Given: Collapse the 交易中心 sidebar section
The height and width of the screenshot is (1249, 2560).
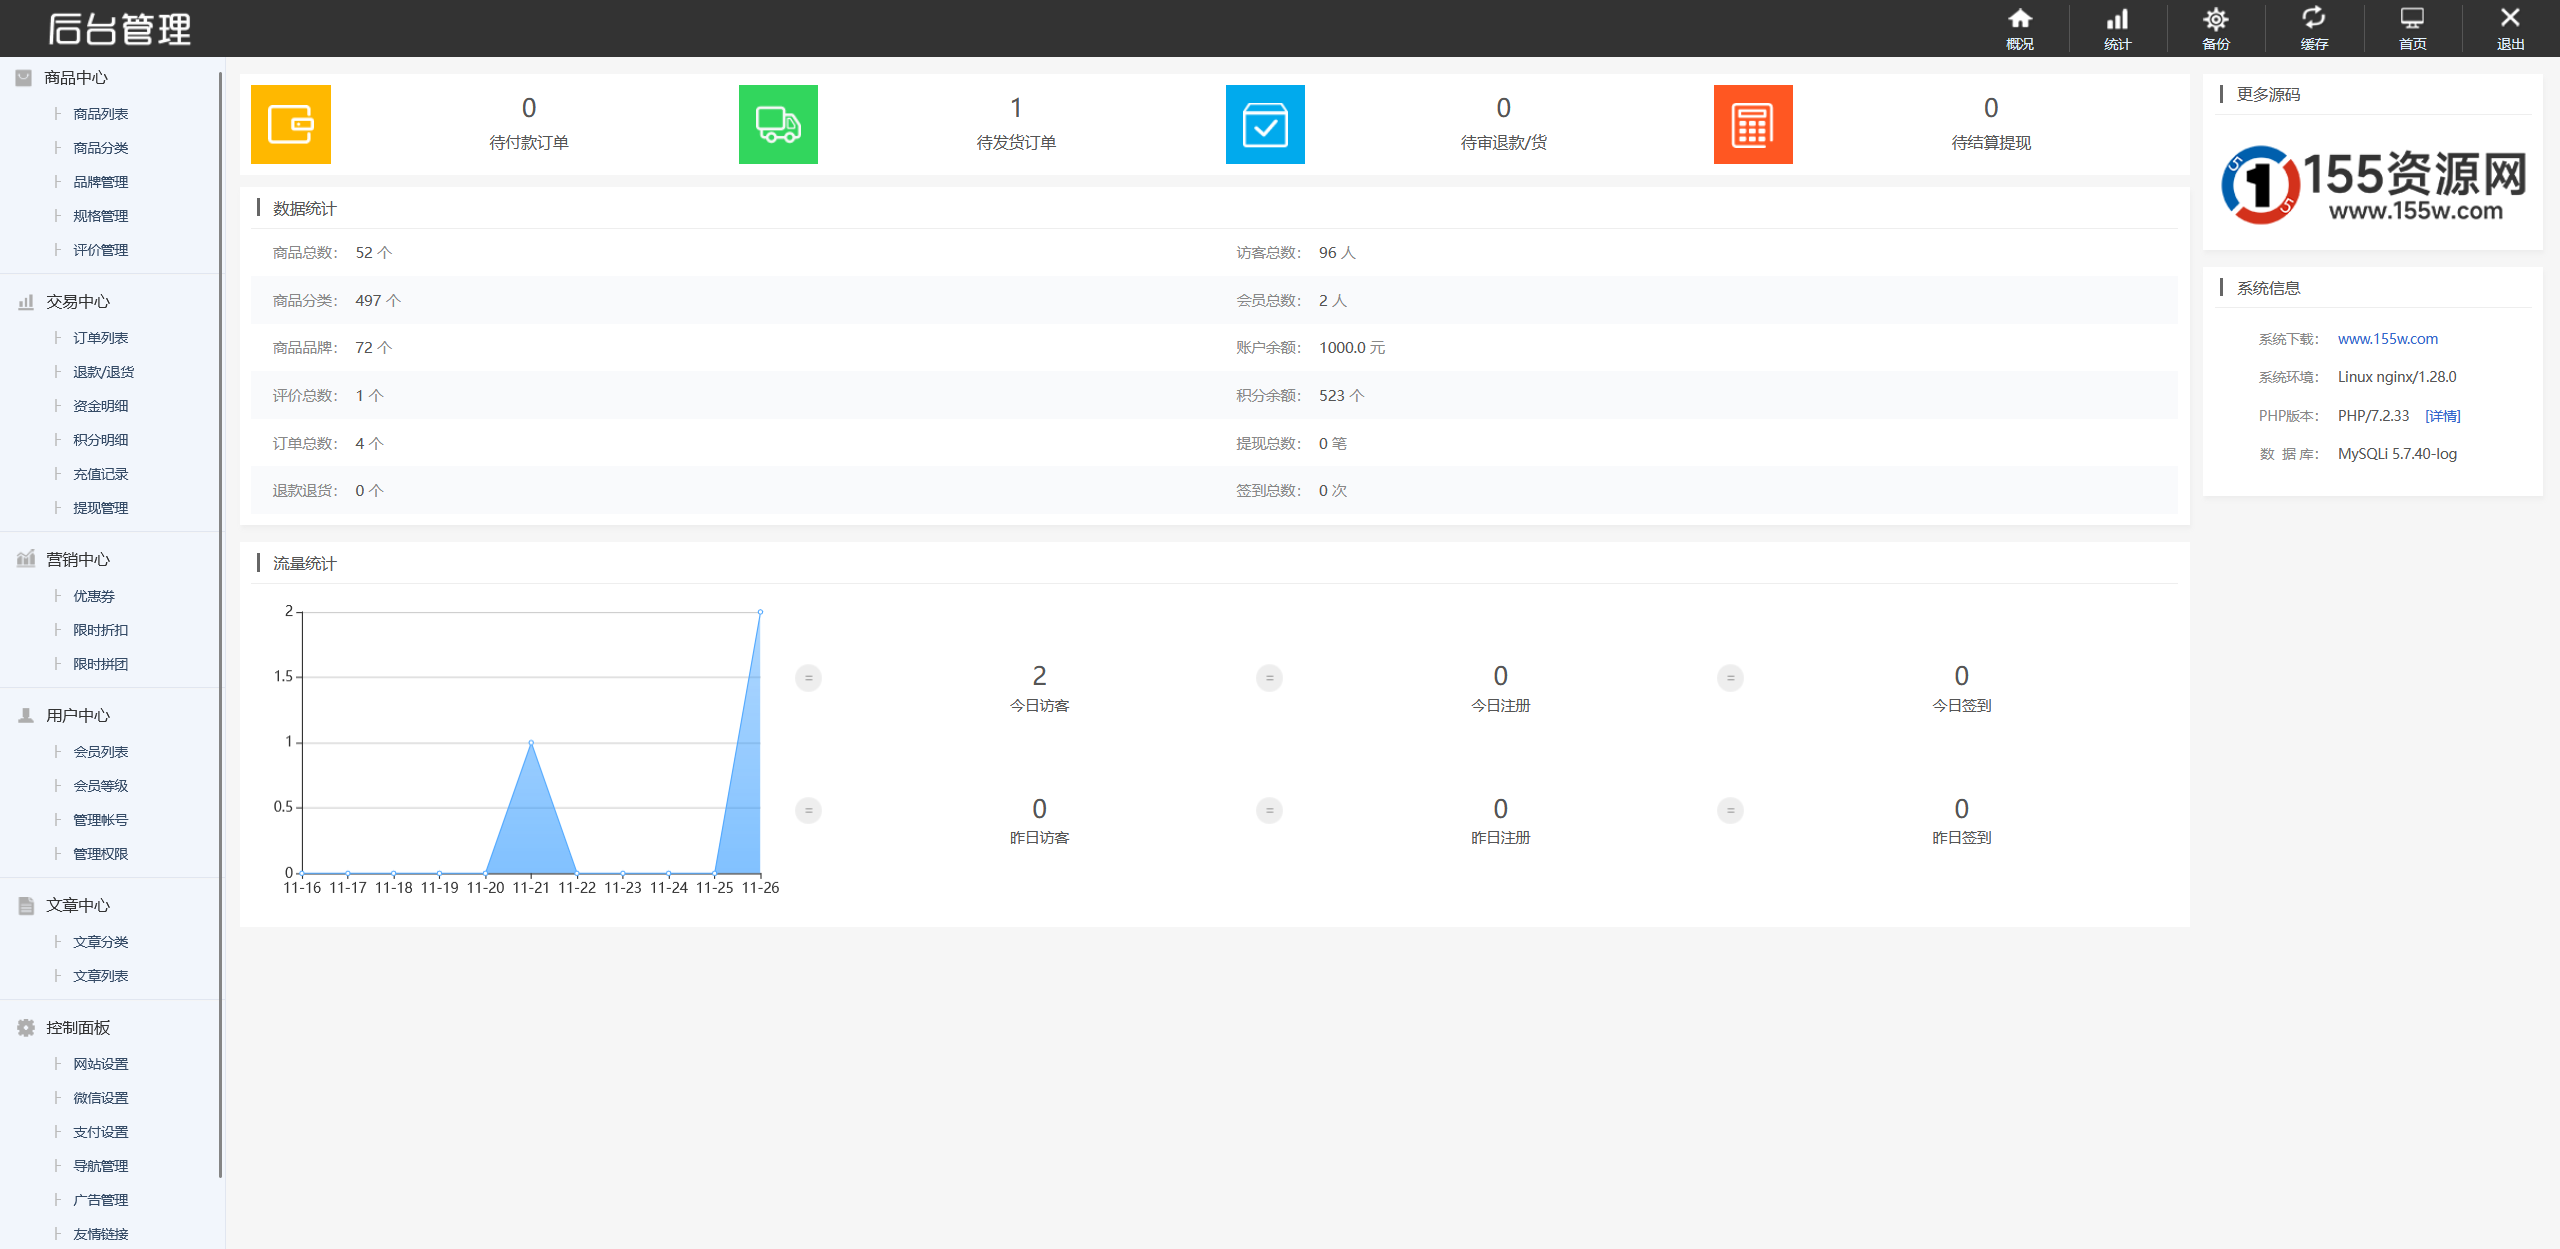Looking at the screenshot, I should coord(77,302).
